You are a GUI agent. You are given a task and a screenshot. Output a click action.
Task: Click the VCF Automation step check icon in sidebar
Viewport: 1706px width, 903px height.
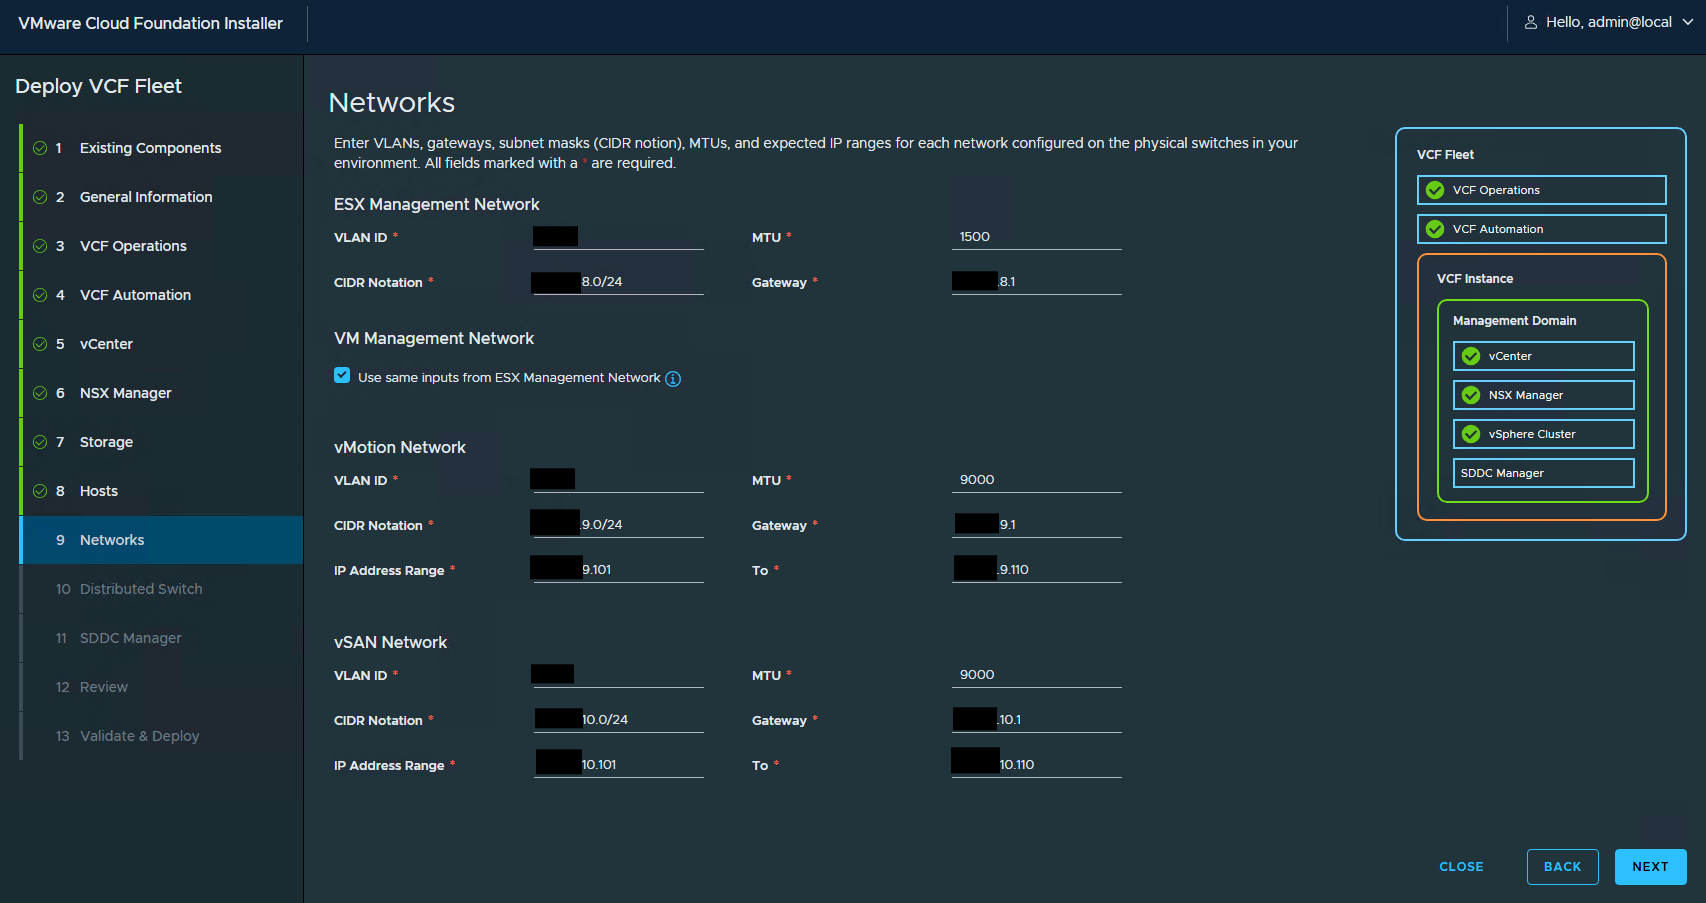tap(40, 295)
